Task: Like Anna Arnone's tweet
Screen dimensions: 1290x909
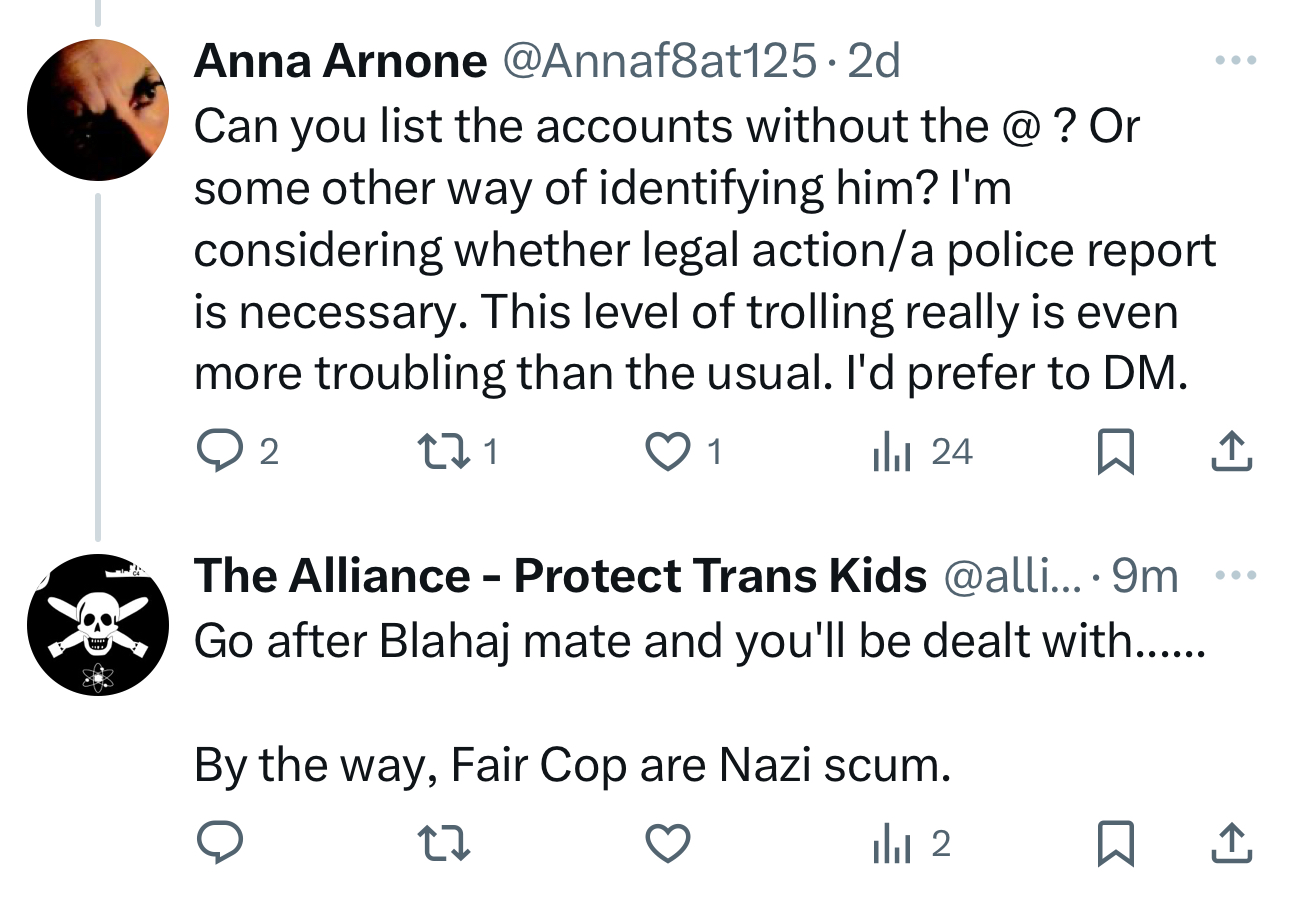Action: click(x=666, y=453)
